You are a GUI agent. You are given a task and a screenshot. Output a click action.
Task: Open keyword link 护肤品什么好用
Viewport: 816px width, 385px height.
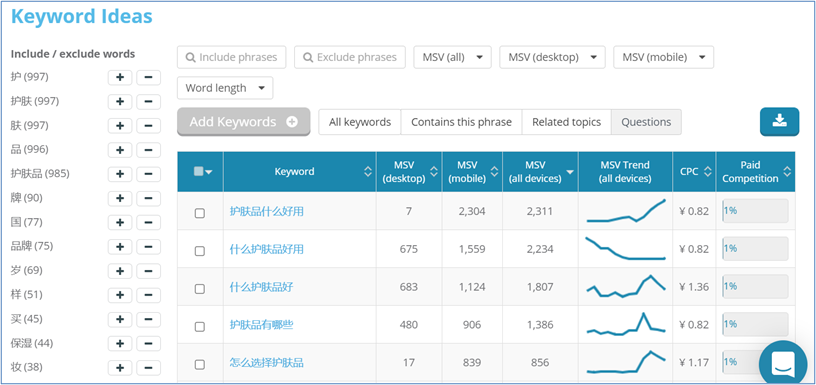tap(266, 212)
